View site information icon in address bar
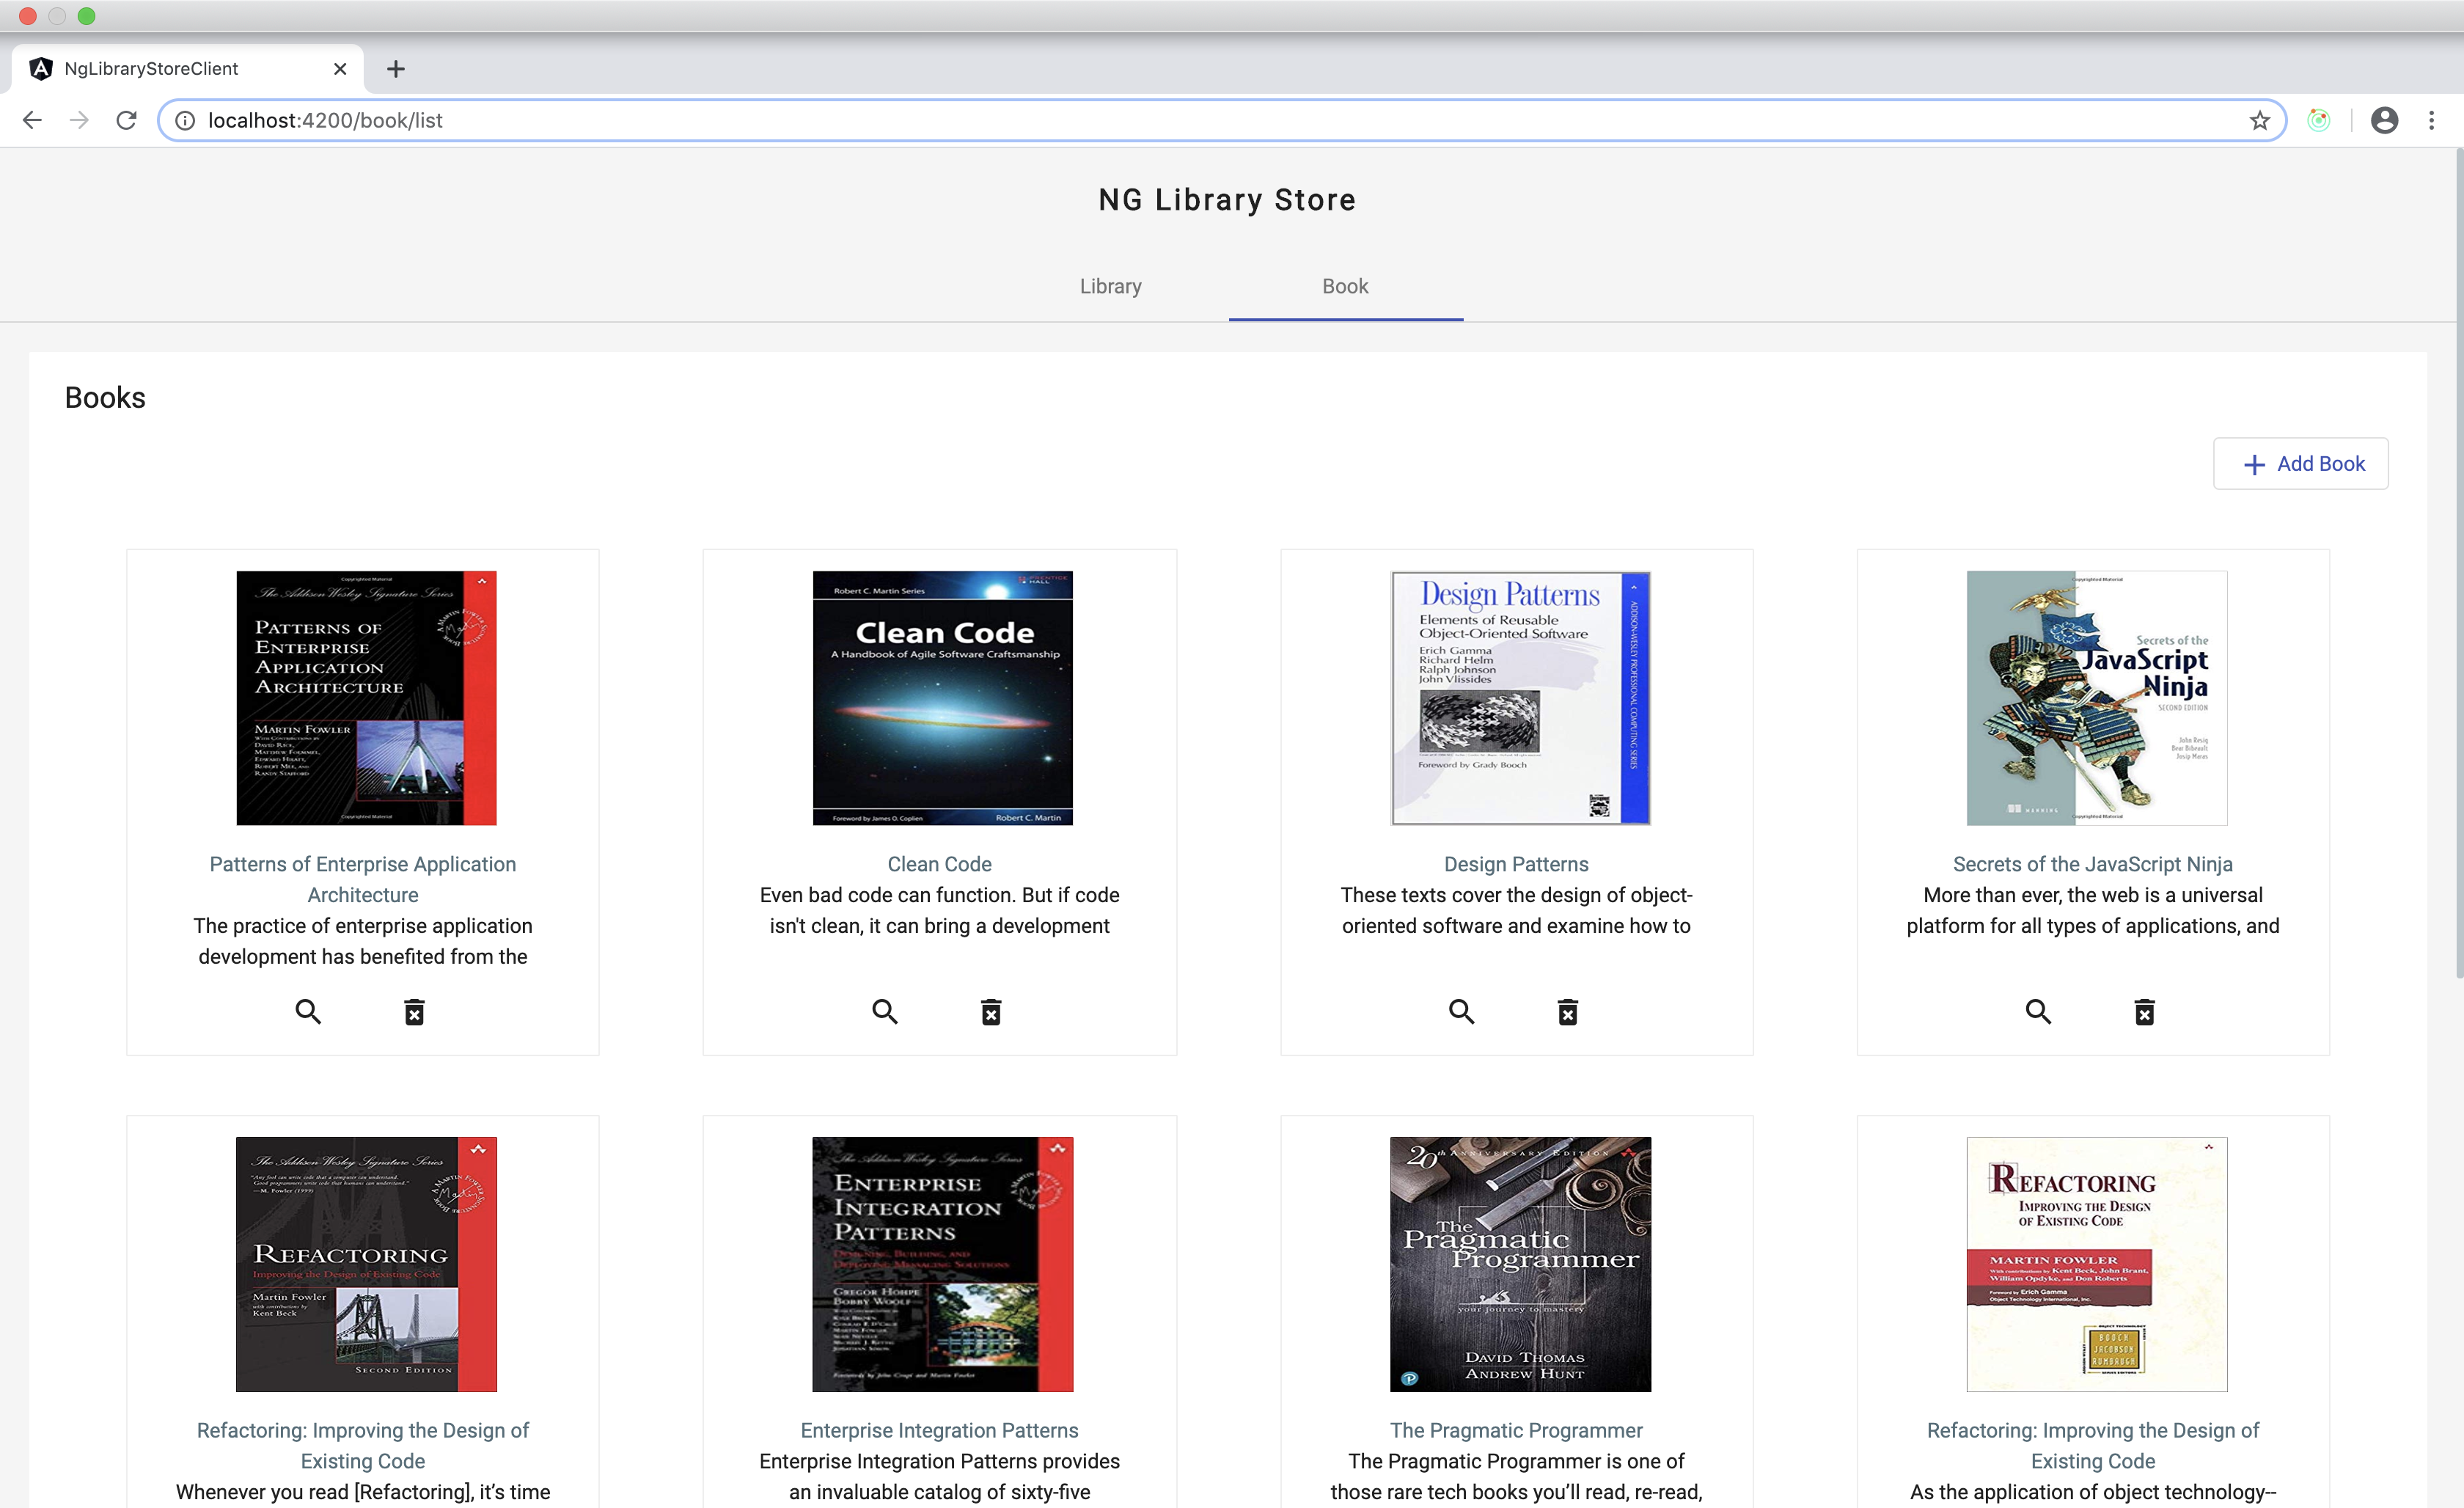The image size is (2464, 1508). tap(185, 121)
